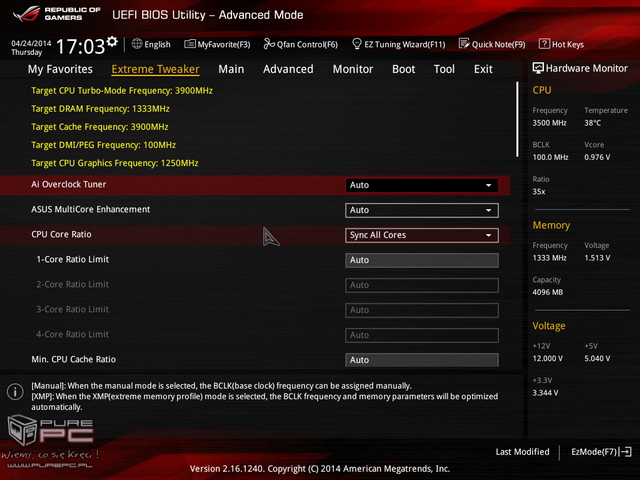Open the Monitor tab
Viewport: 640px width, 480px height.
tap(352, 69)
